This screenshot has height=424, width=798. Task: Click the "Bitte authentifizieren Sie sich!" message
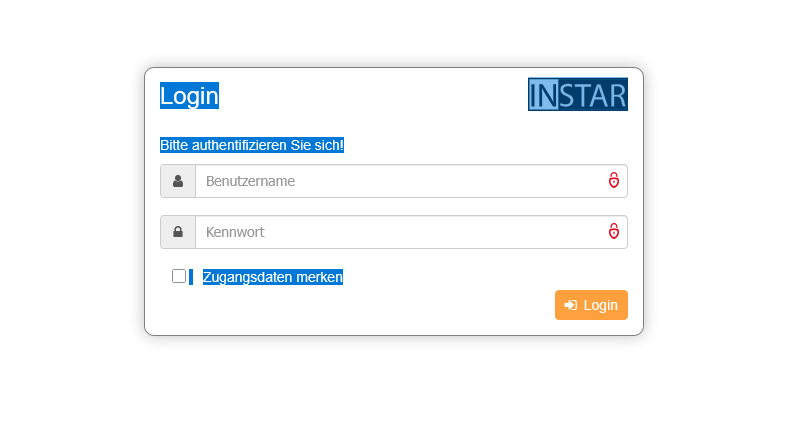click(252, 145)
